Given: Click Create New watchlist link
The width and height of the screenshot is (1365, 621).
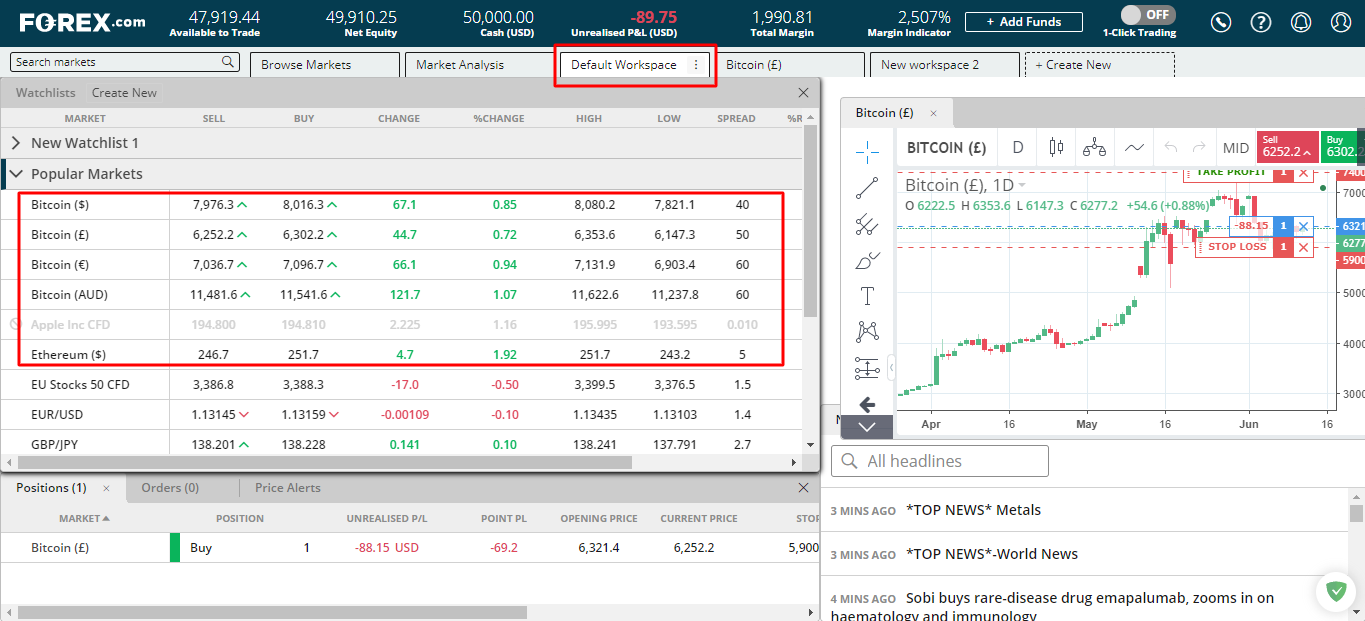Looking at the screenshot, I should (x=124, y=93).
